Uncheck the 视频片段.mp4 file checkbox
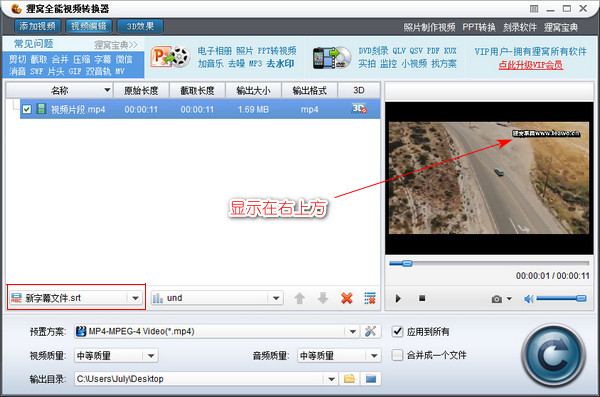 pyautogui.click(x=27, y=109)
